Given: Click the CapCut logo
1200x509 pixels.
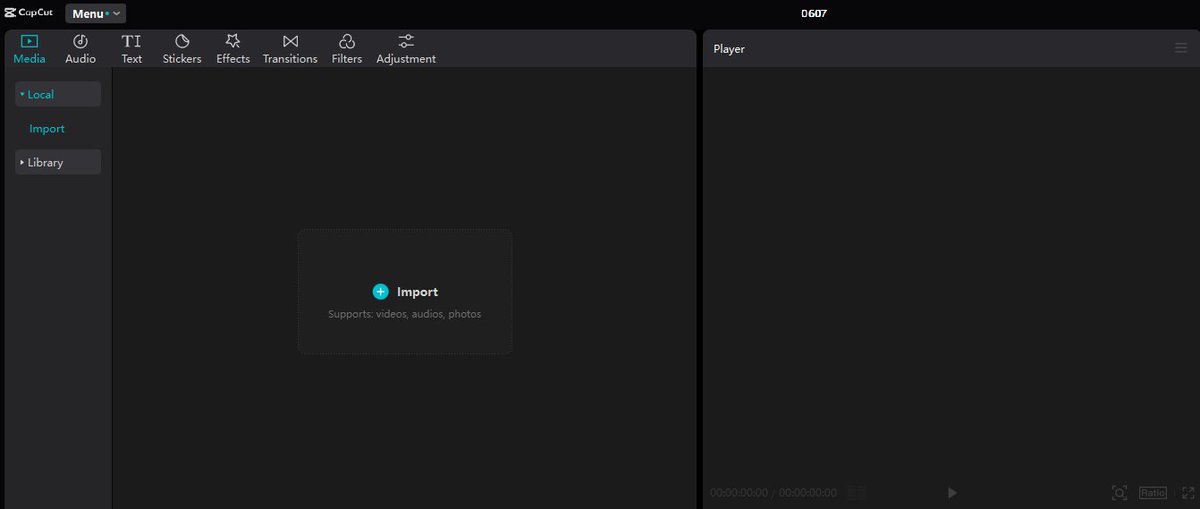Looking at the screenshot, I should pyautogui.click(x=28, y=13).
